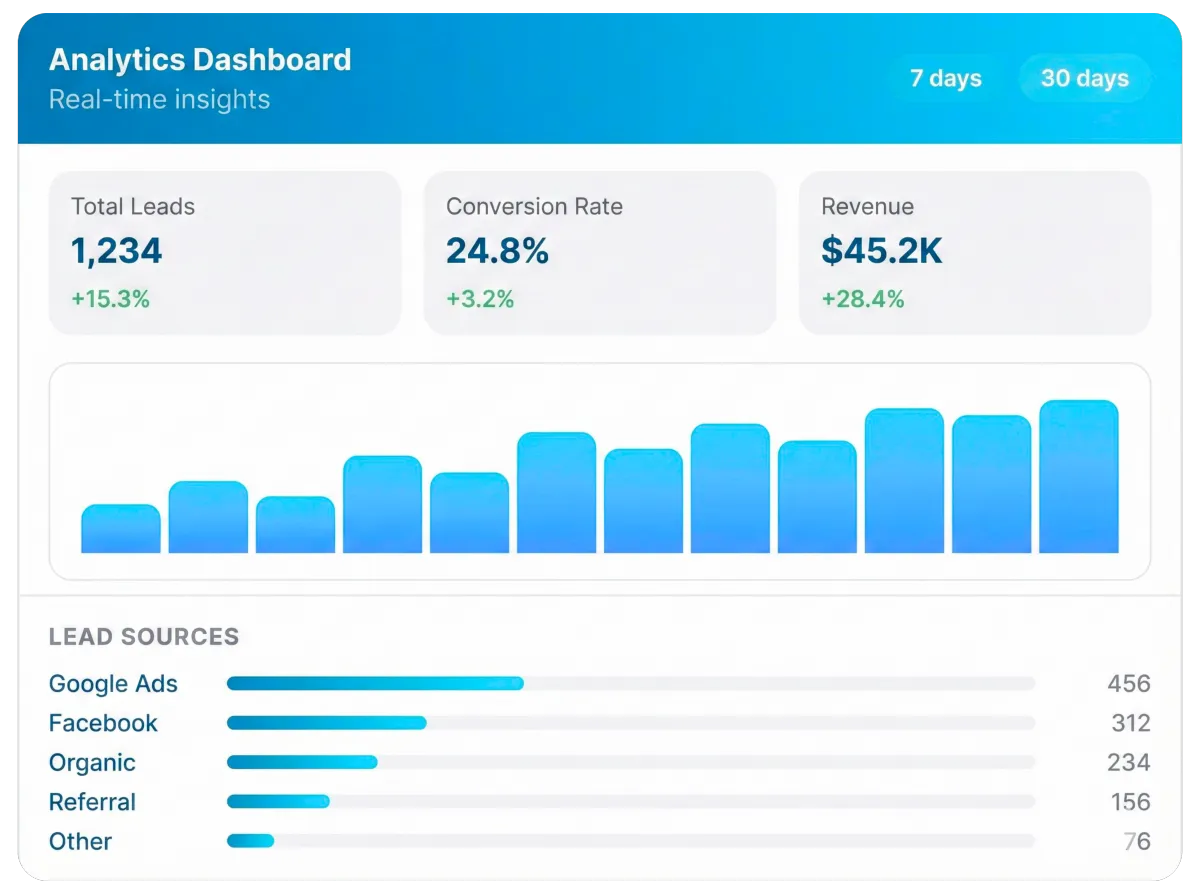This screenshot has height=894, width=1200.
Task: Click the tallest bar in the chart
Action: click(x=1079, y=477)
